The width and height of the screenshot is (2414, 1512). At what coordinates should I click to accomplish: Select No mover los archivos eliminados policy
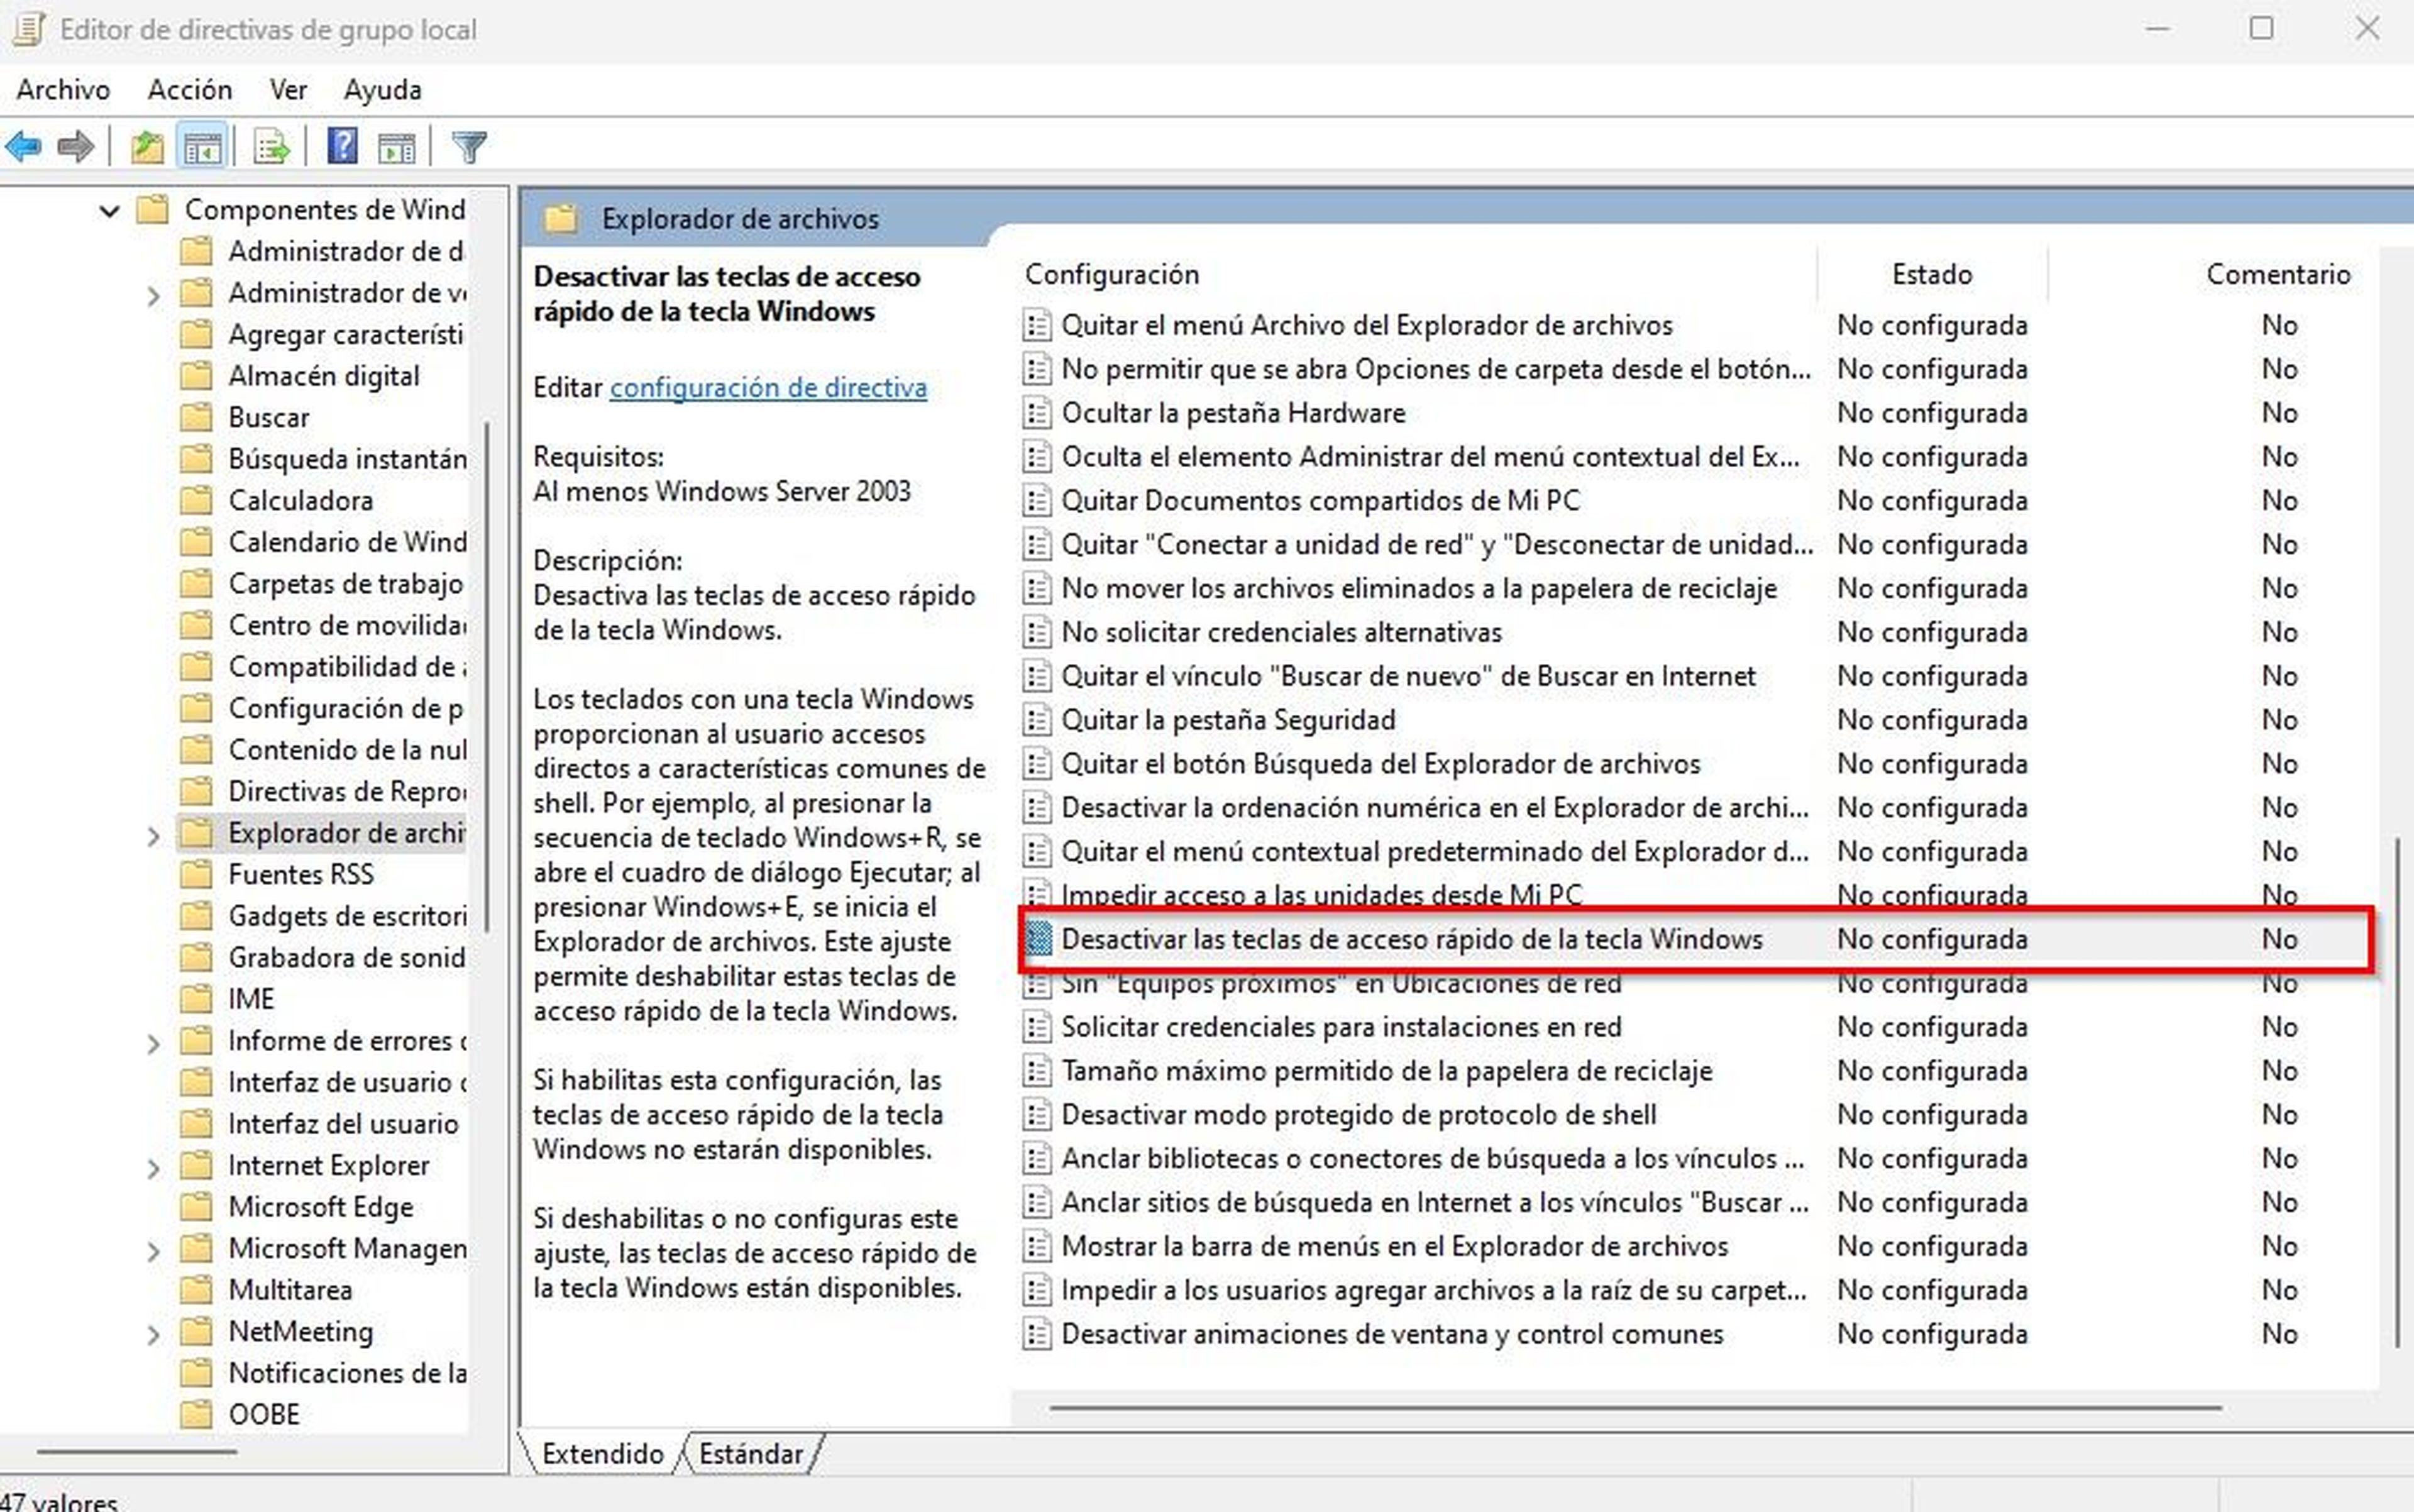click(1419, 588)
